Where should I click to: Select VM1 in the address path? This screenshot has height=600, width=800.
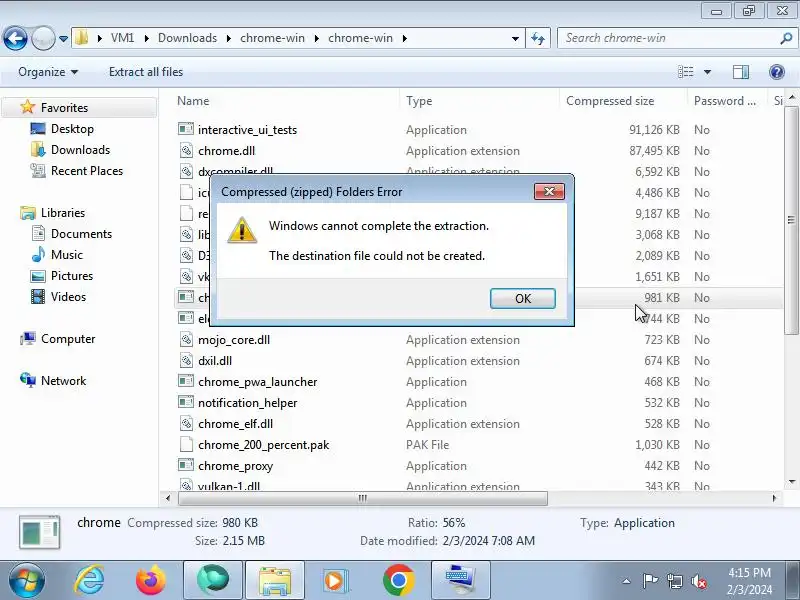(x=122, y=38)
